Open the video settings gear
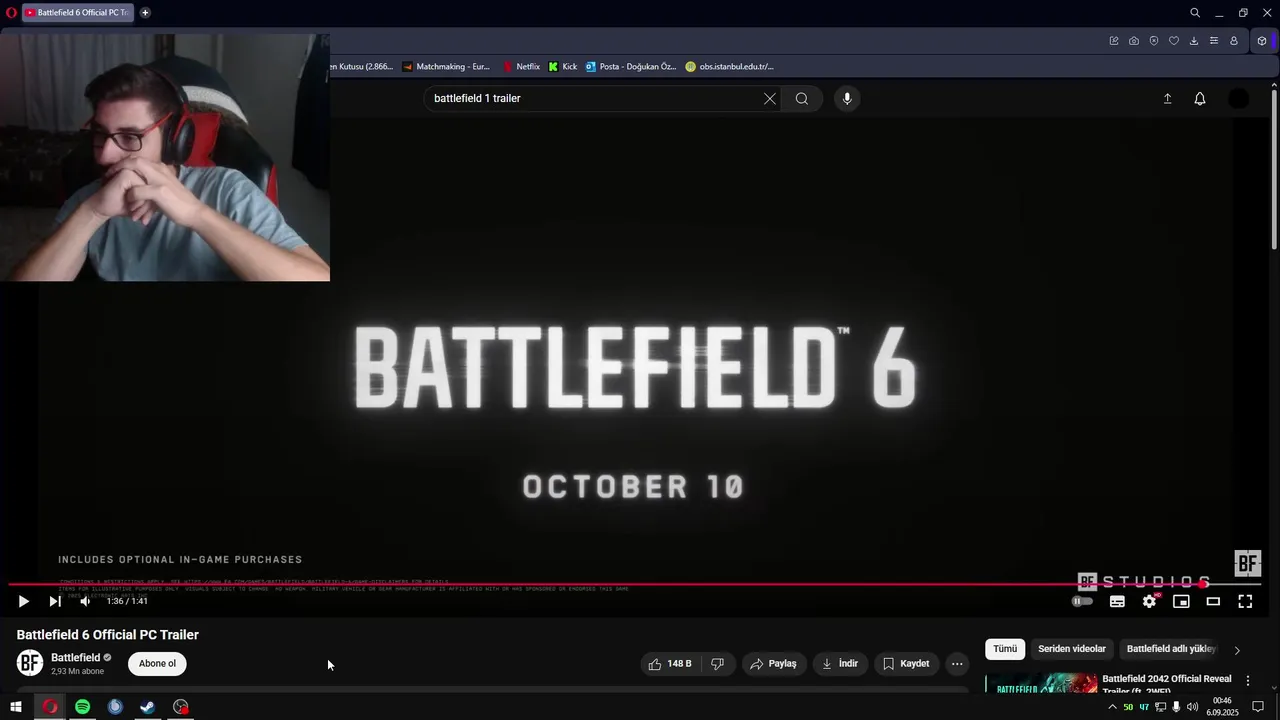 coord(1149,601)
